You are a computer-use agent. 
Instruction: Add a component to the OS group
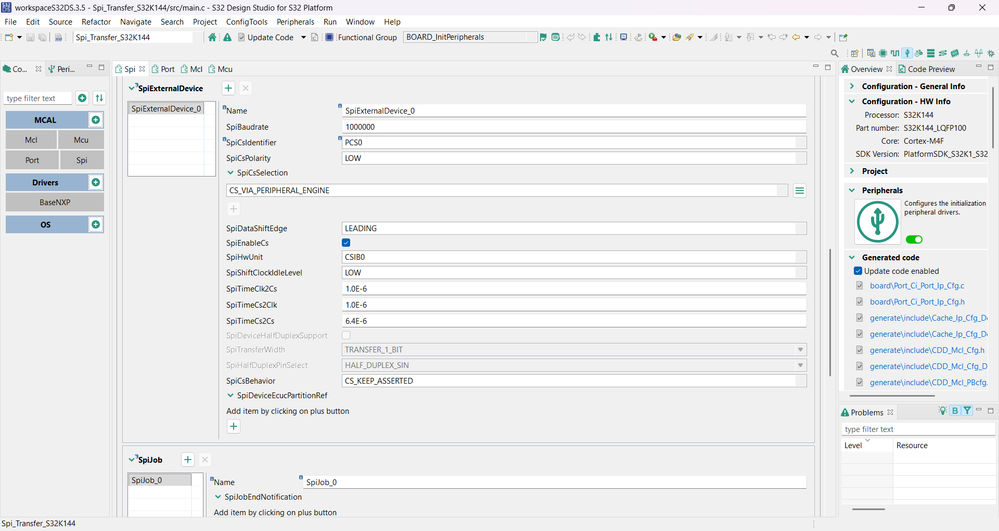pyautogui.click(x=96, y=224)
